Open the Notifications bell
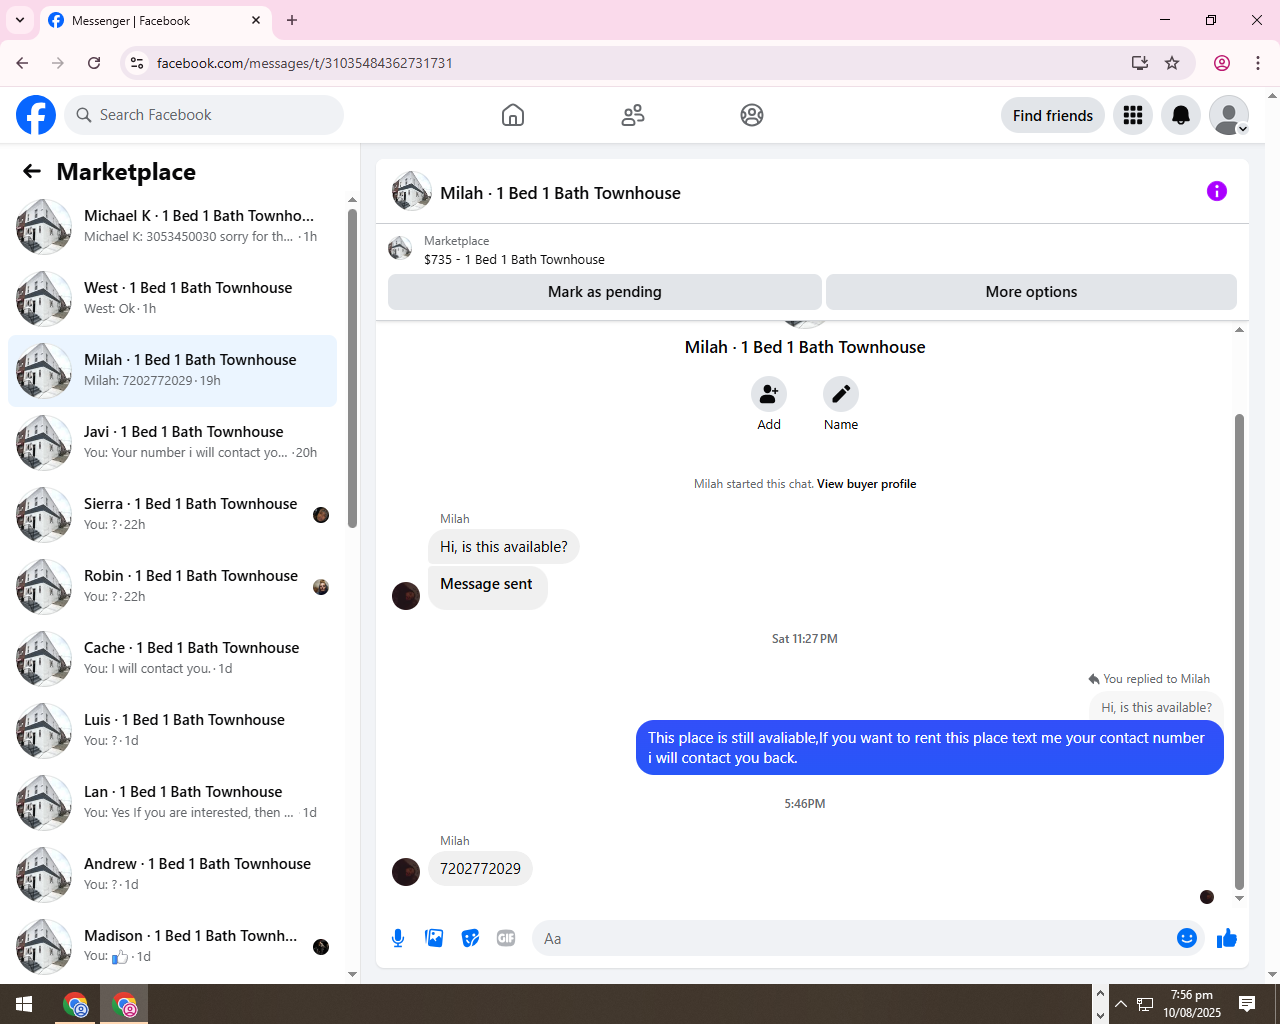This screenshot has width=1280, height=1024. pyautogui.click(x=1181, y=115)
